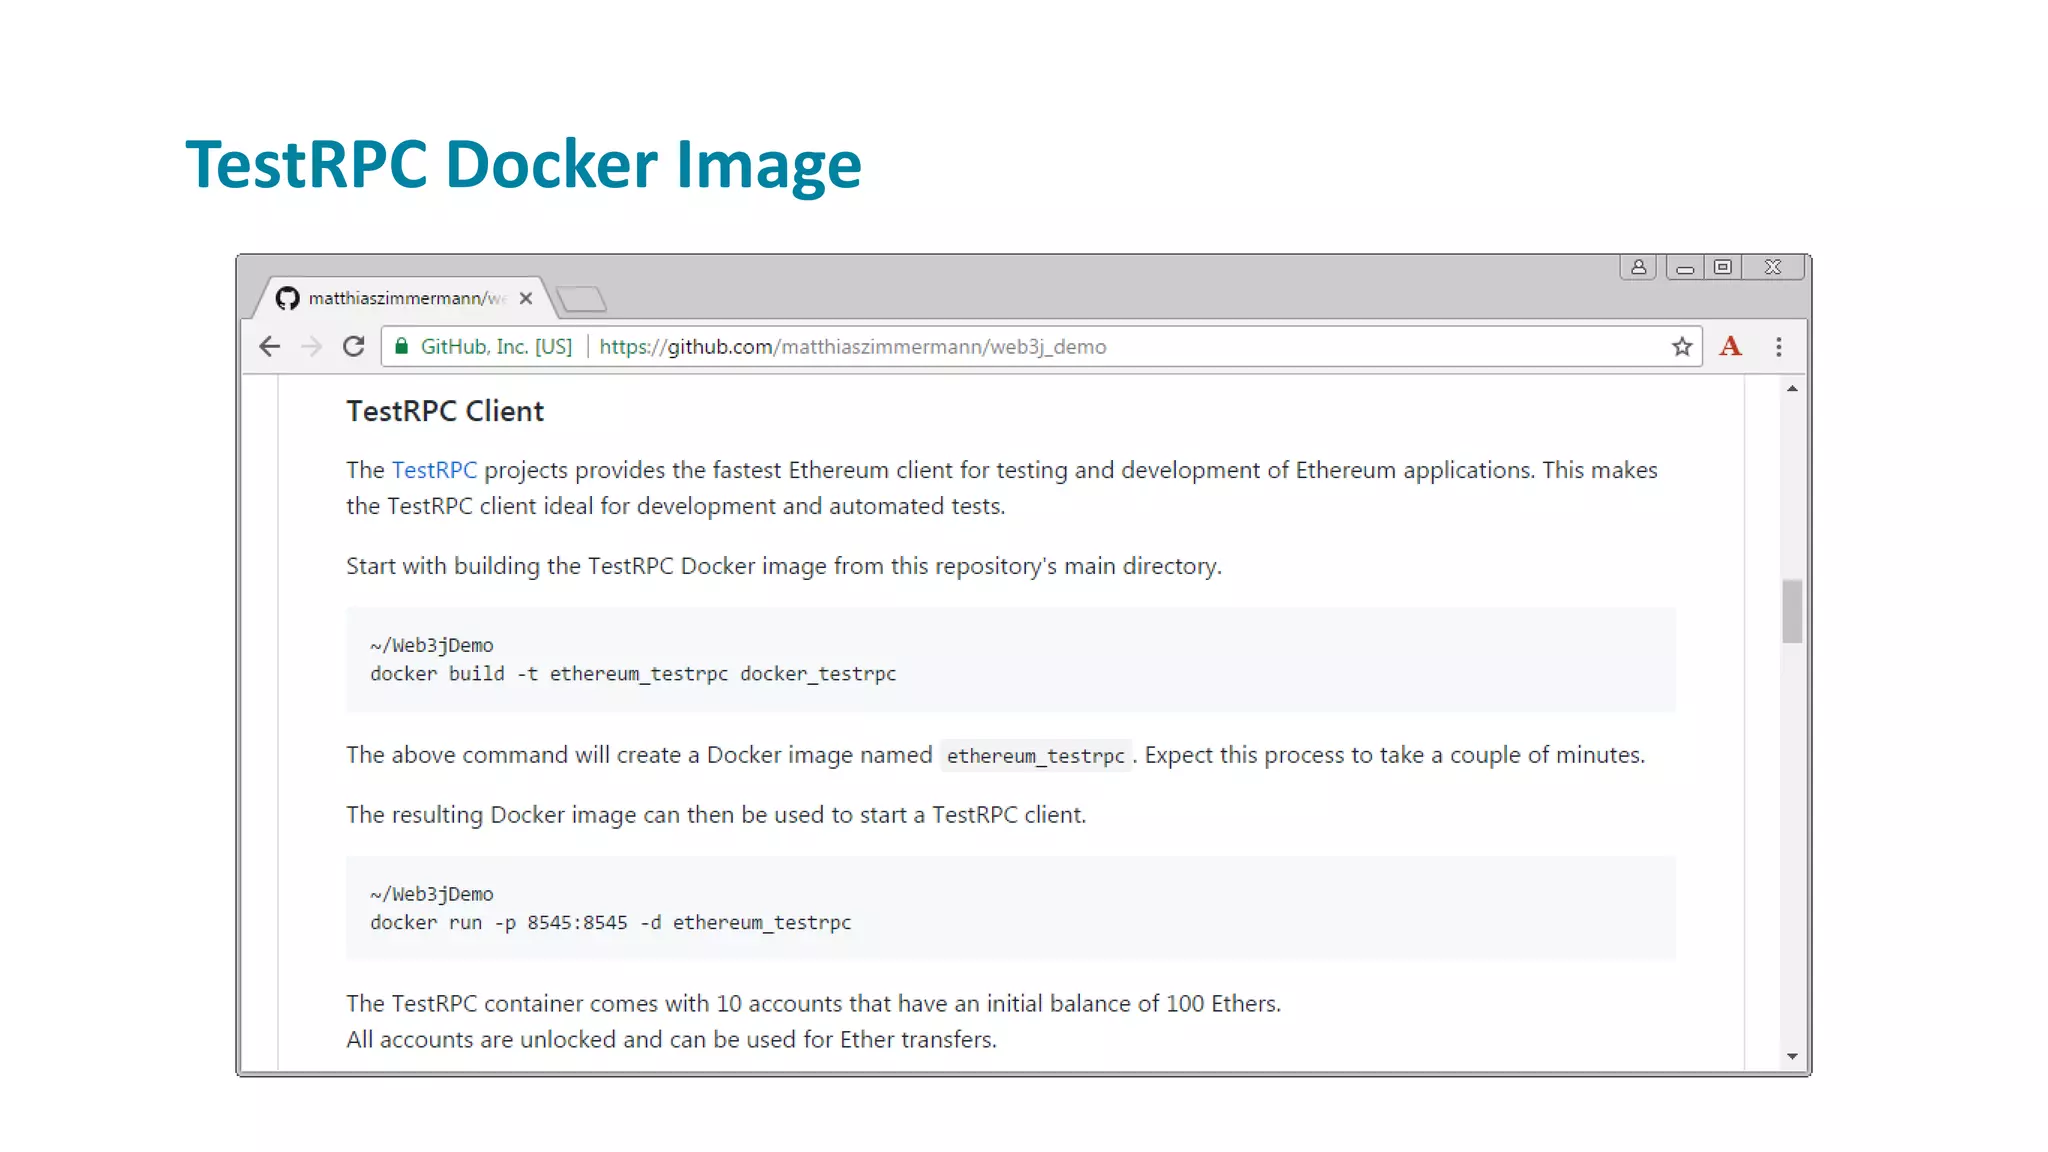
Task: Click the green secure lock icon
Action: tap(402, 347)
